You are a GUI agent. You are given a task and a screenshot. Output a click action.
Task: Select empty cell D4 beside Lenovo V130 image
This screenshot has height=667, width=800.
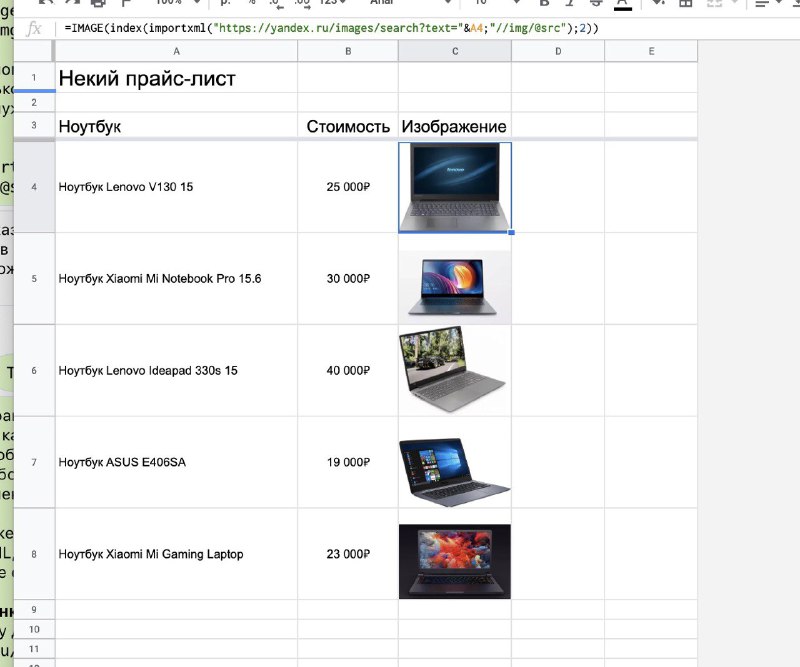(x=558, y=187)
